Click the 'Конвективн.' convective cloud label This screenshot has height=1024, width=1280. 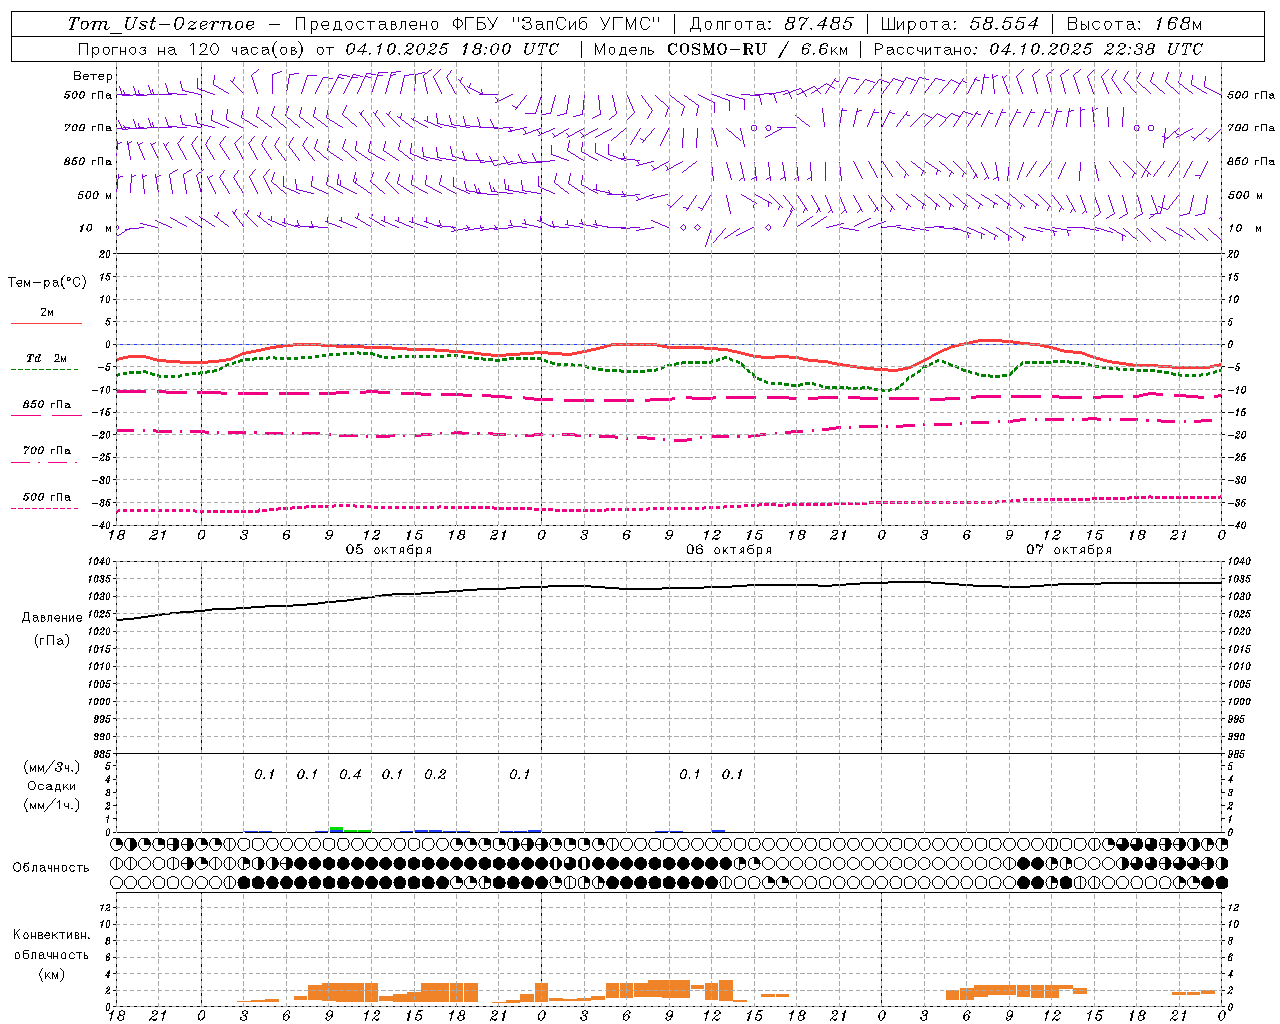click(52, 935)
